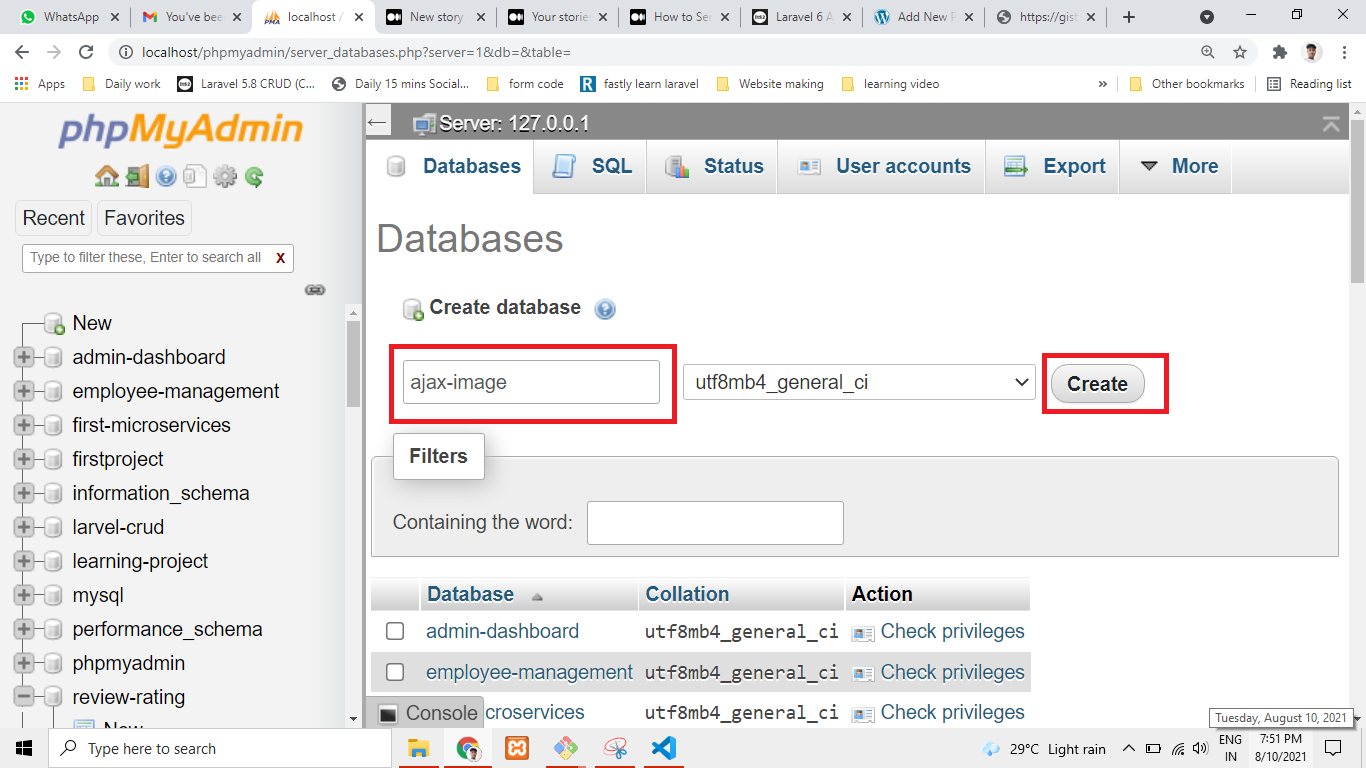Open XAMPP icon in taskbar
The image size is (1366, 768).
point(517,748)
